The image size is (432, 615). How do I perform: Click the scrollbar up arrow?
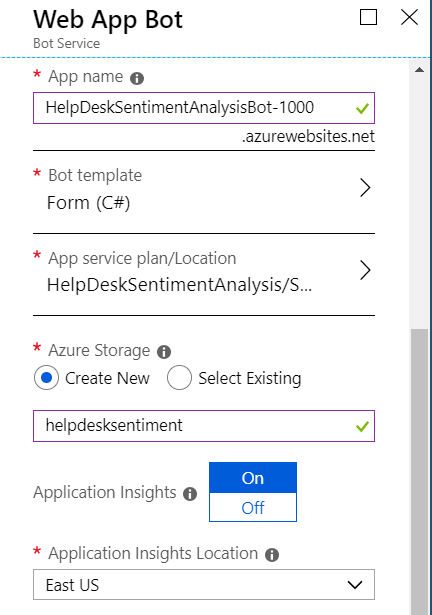pos(419,70)
